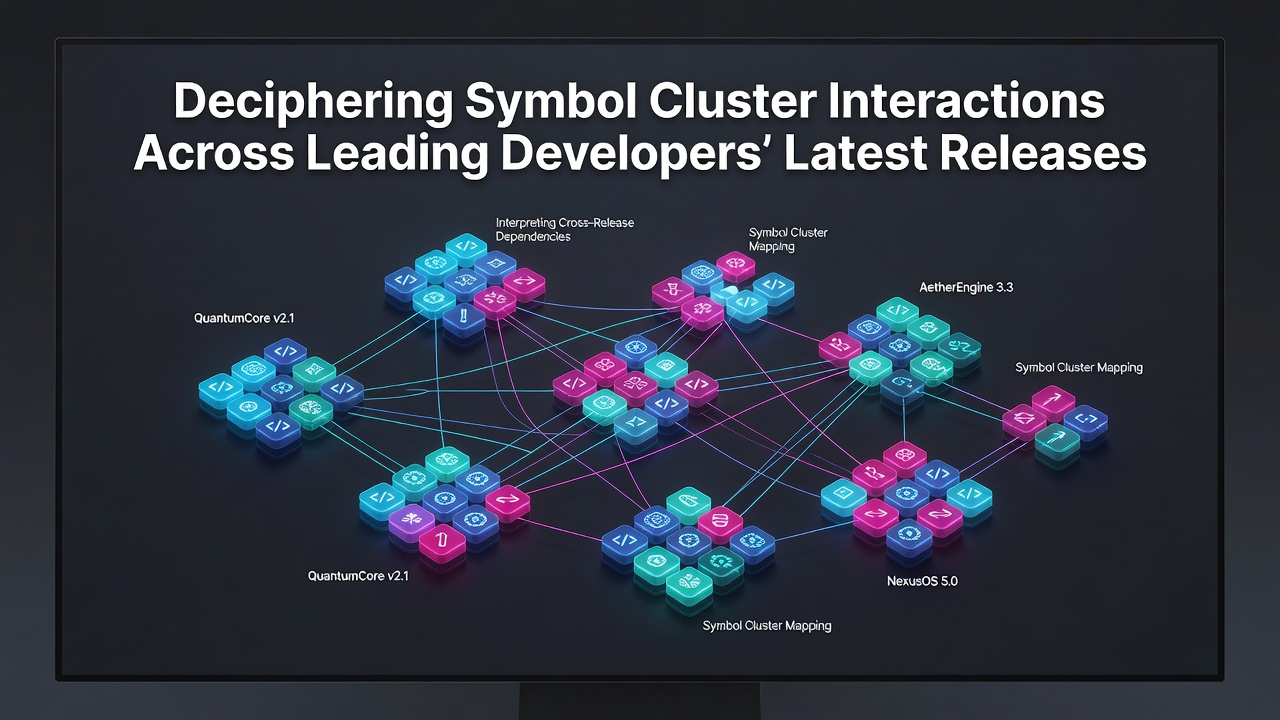Click the purple tile in the lower QuantumCore cluster

click(412, 521)
